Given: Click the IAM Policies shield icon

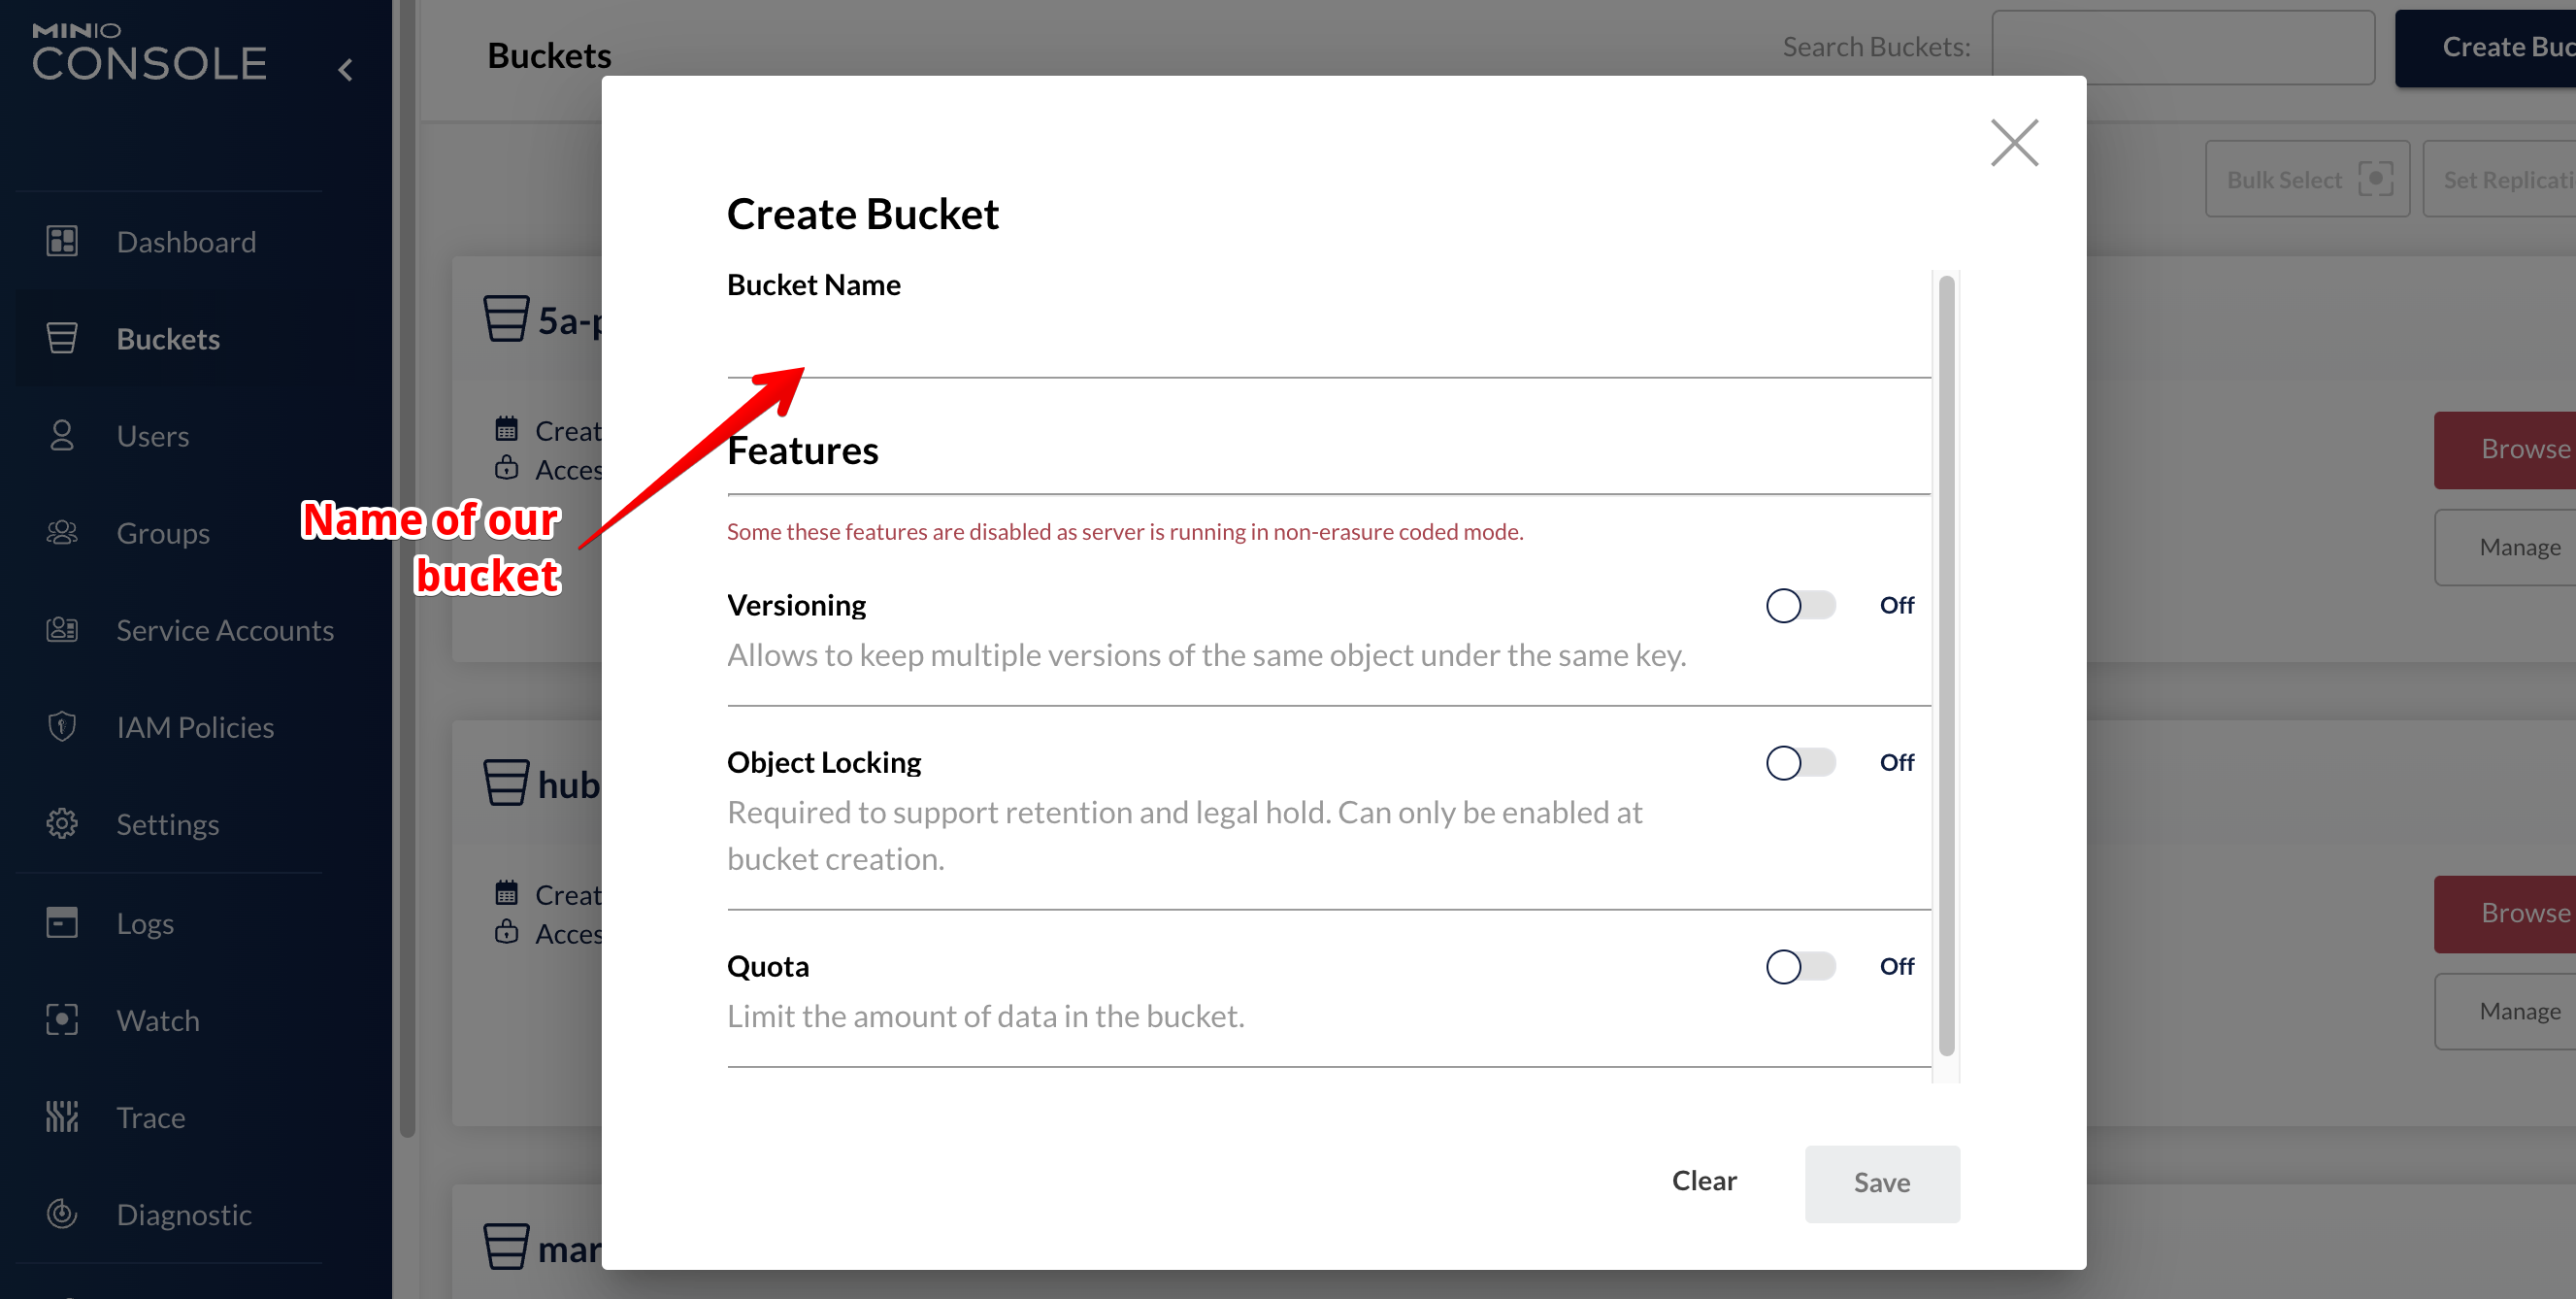Looking at the screenshot, I should (62, 727).
